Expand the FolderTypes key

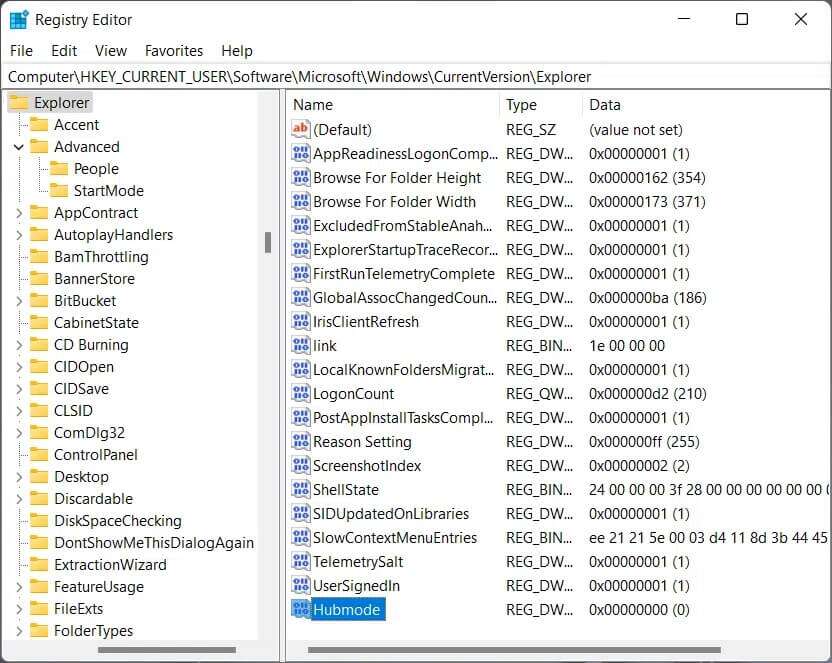(x=19, y=631)
